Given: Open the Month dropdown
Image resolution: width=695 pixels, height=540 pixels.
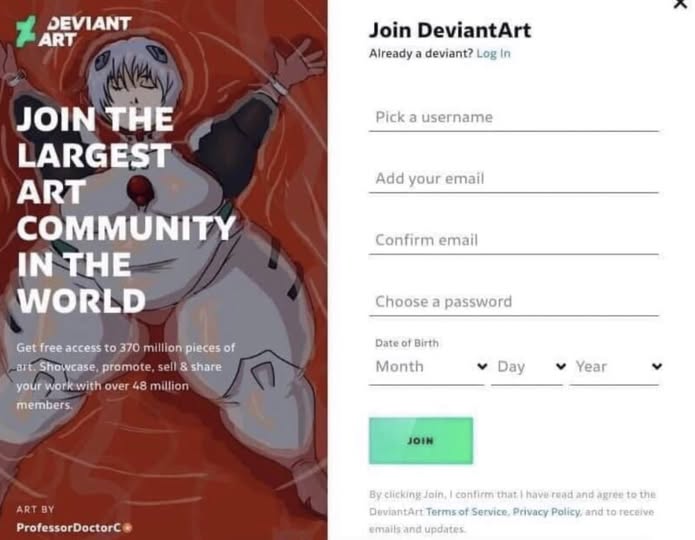Looking at the screenshot, I should click(x=428, y=367).
